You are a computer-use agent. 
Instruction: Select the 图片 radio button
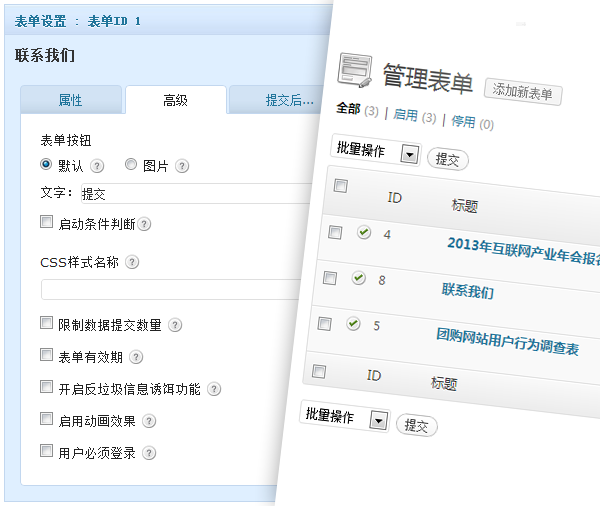[131, 165]
